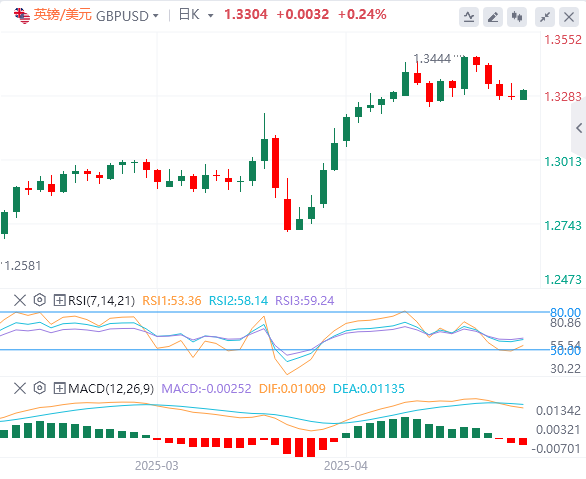Image resolution: width=586 pixels, height=479 pixels.
Task: Click the 1.3013 price axis label
Action: coord(563,162)
